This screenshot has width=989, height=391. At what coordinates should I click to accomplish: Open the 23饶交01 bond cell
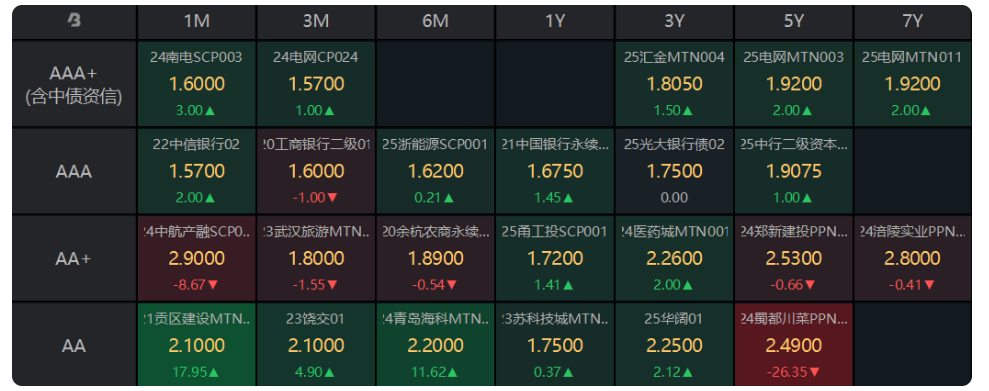point(315,344)
